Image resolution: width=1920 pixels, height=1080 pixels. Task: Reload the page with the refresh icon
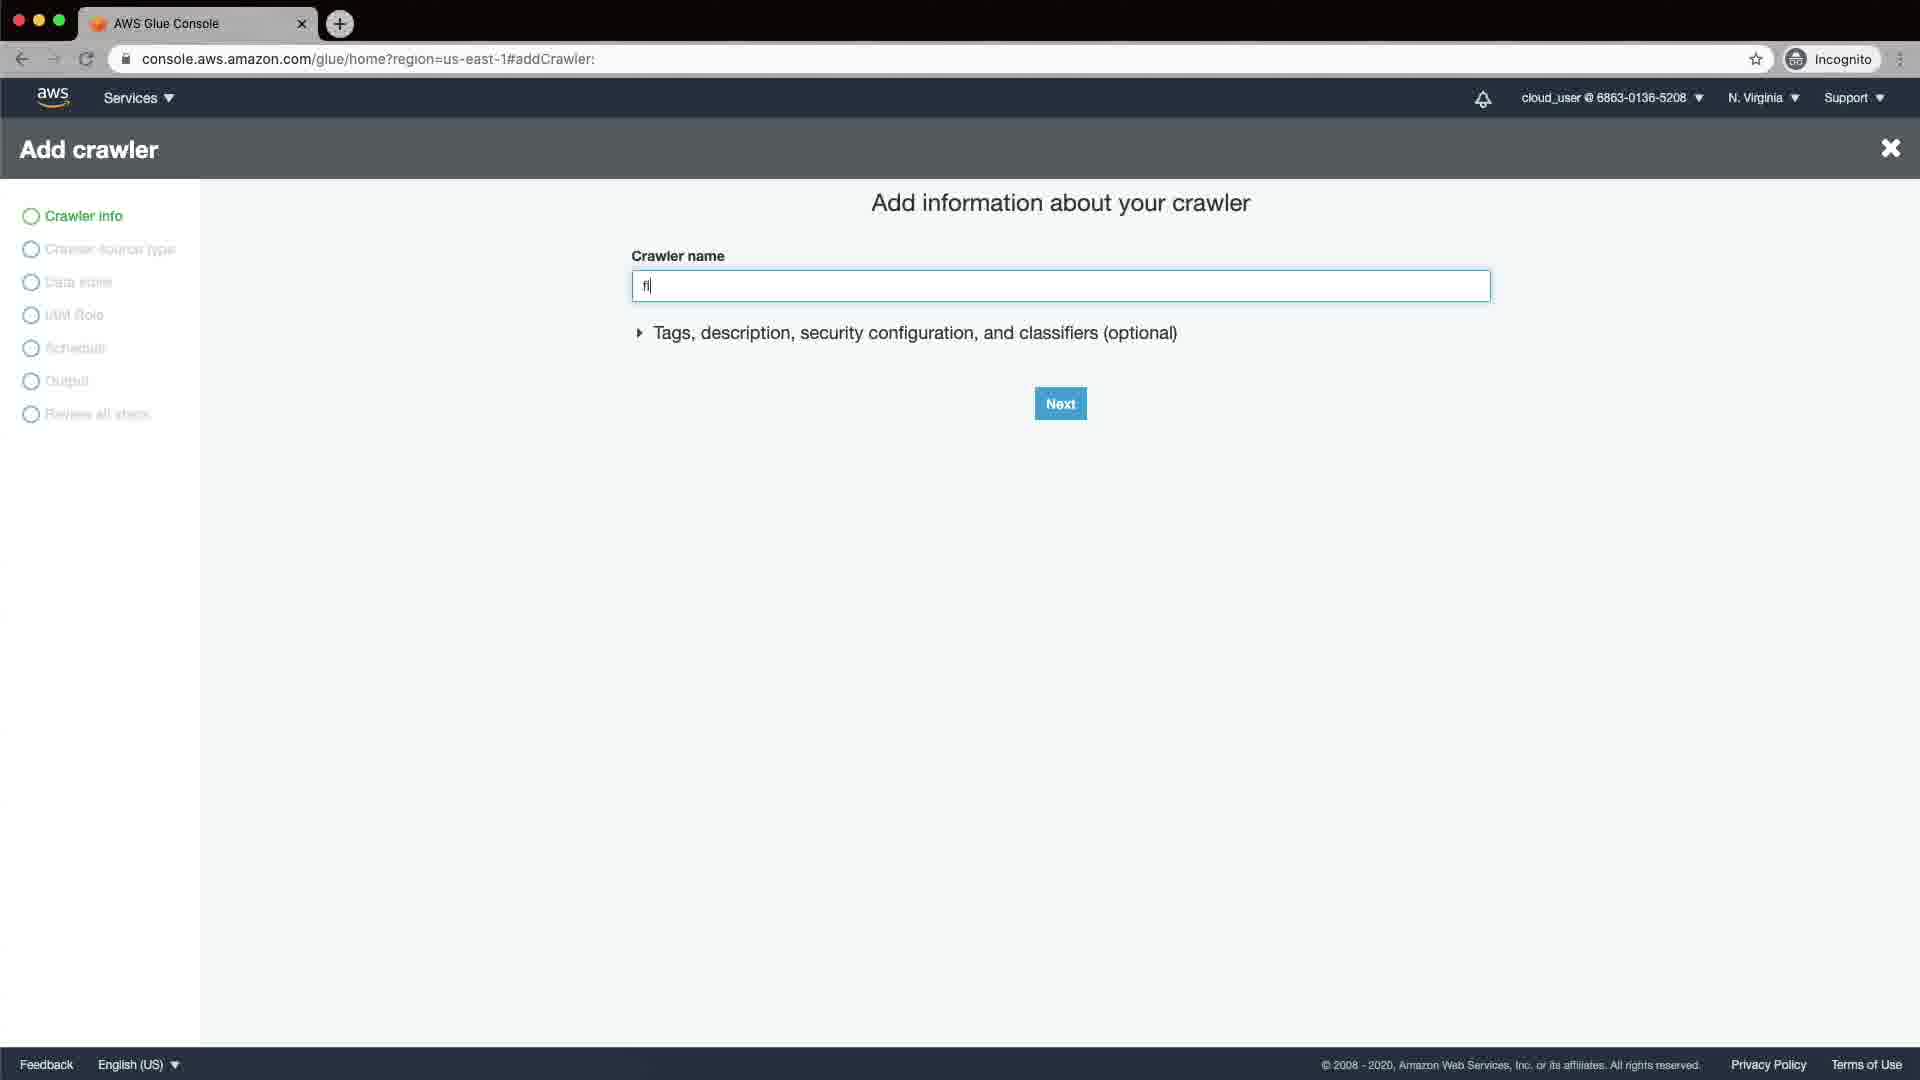[86, 59]
